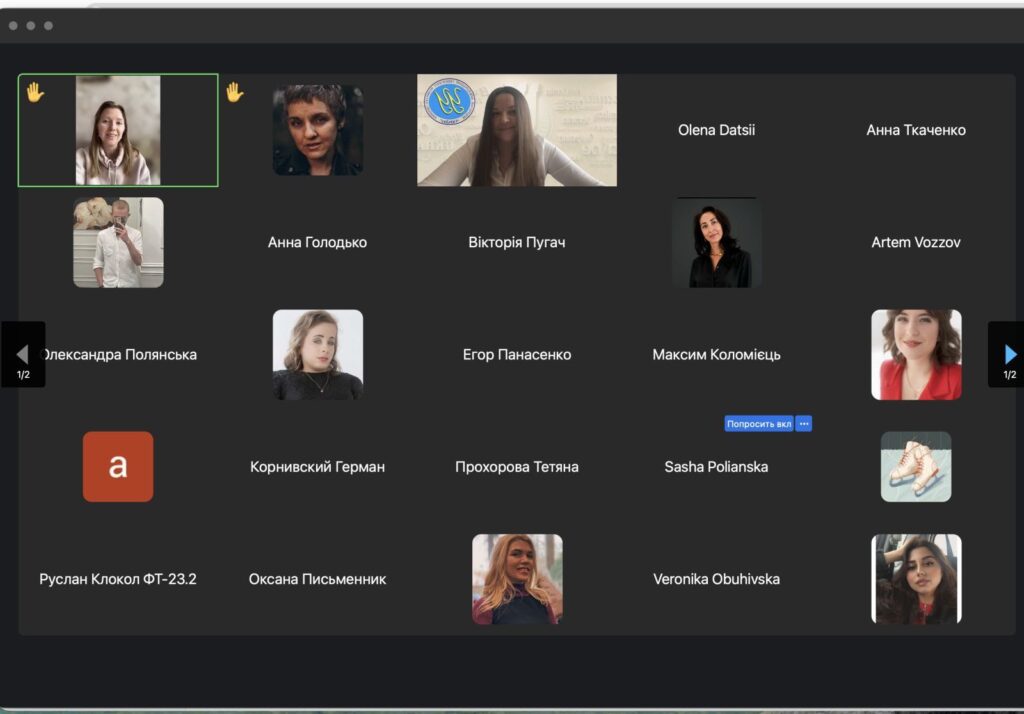
Task: Select the Руслан Клокол ФТ-23.2 tile
Action: tap(118, 579)
